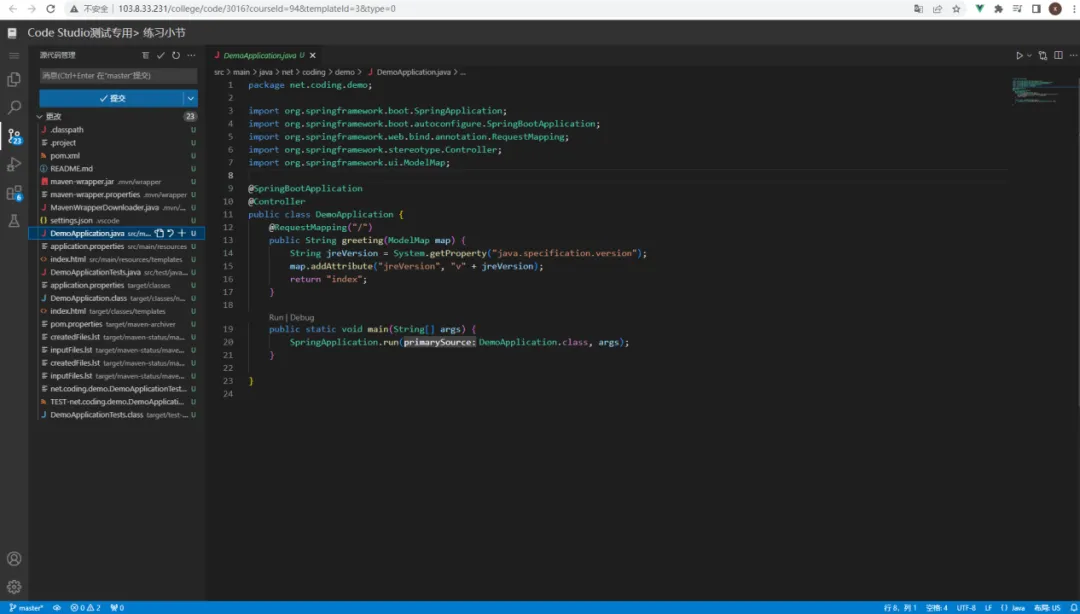This screenshot has width=1080, height=614.
Task: Click the browser address bar URL
Action: point(257,9)
